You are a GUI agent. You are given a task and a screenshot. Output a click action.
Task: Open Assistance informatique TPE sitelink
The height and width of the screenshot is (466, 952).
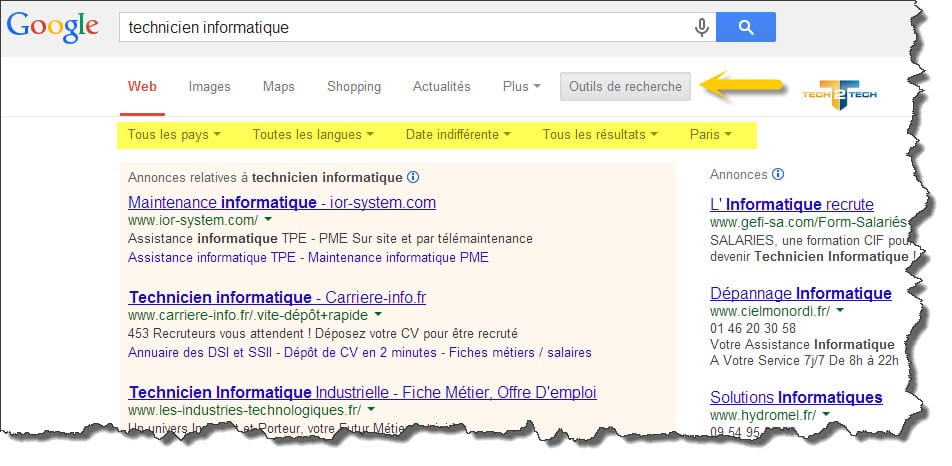pos(212,257)
